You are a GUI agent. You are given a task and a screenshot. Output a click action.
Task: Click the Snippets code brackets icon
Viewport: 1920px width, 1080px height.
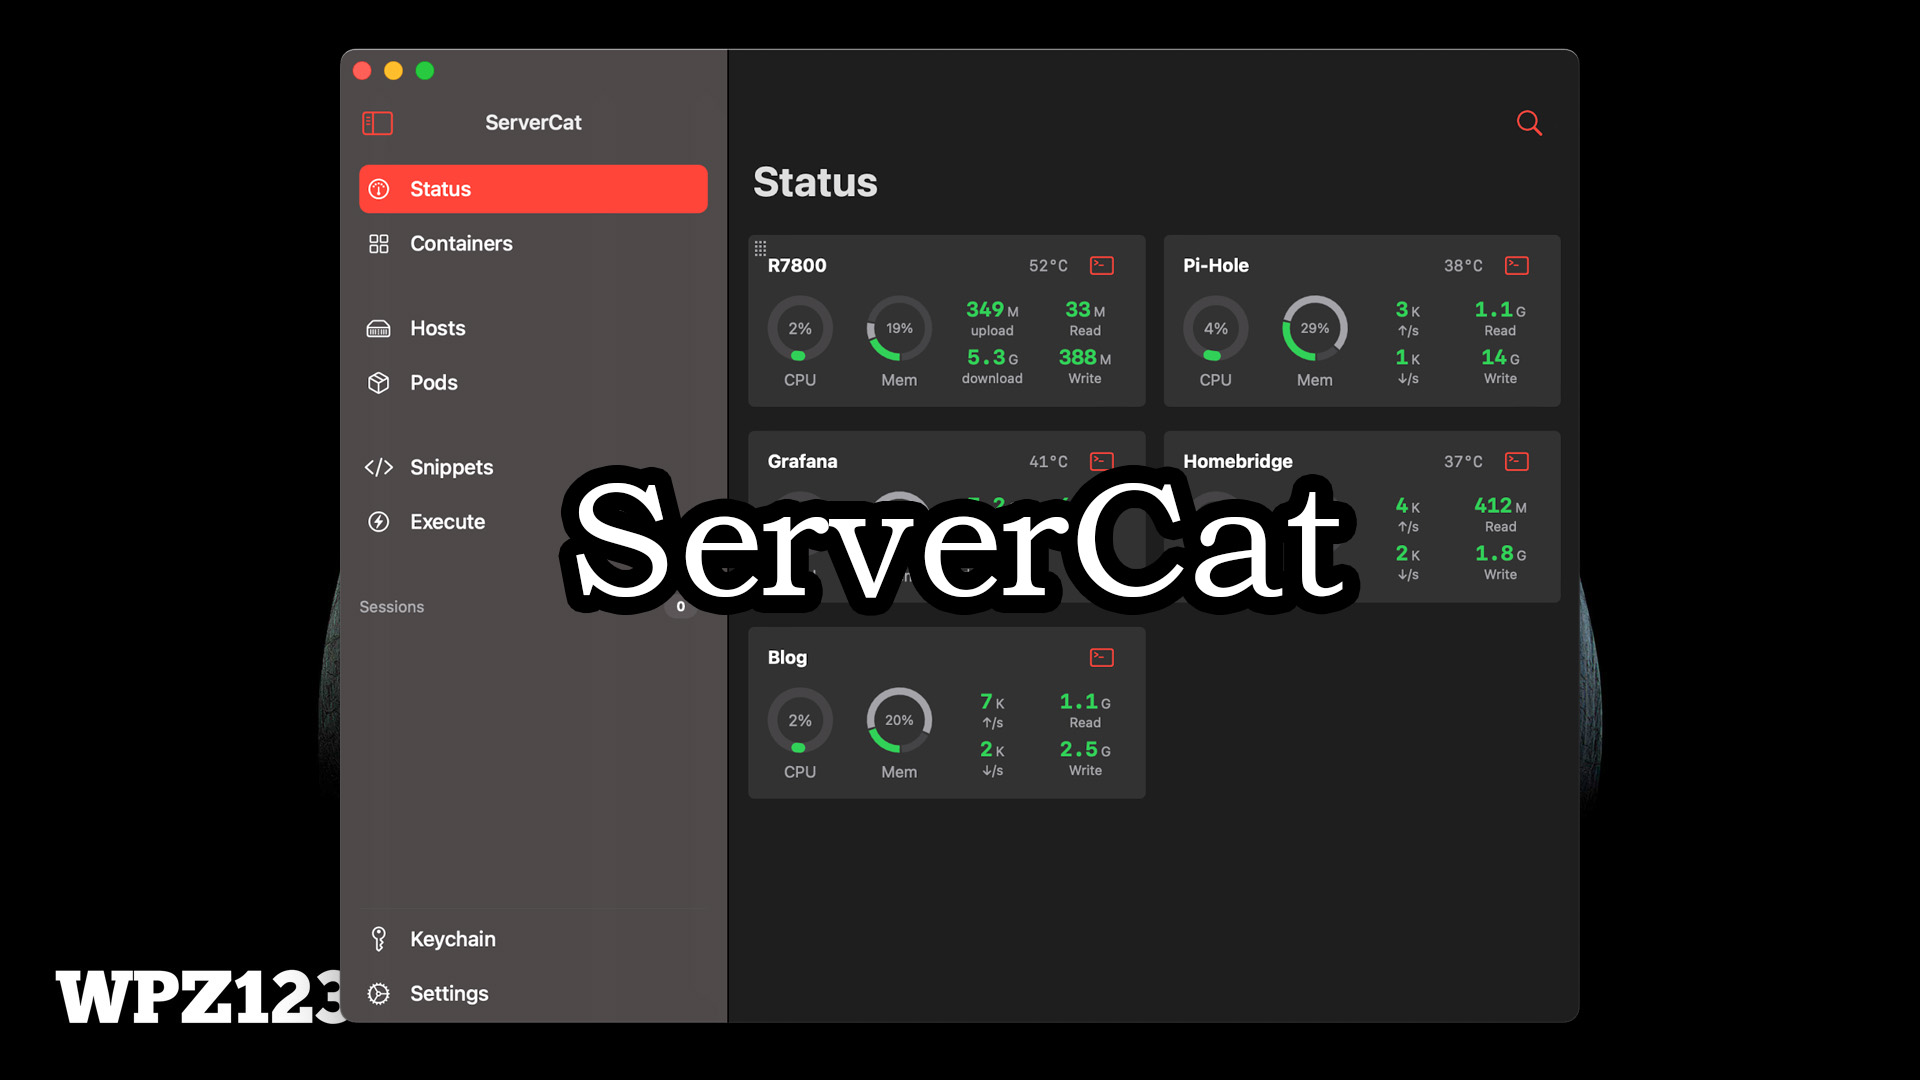click(379, 467)
